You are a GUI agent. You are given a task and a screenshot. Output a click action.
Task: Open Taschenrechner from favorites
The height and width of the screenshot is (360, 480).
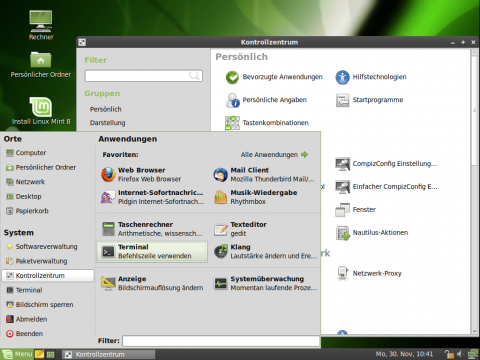[x=152, y=229]
